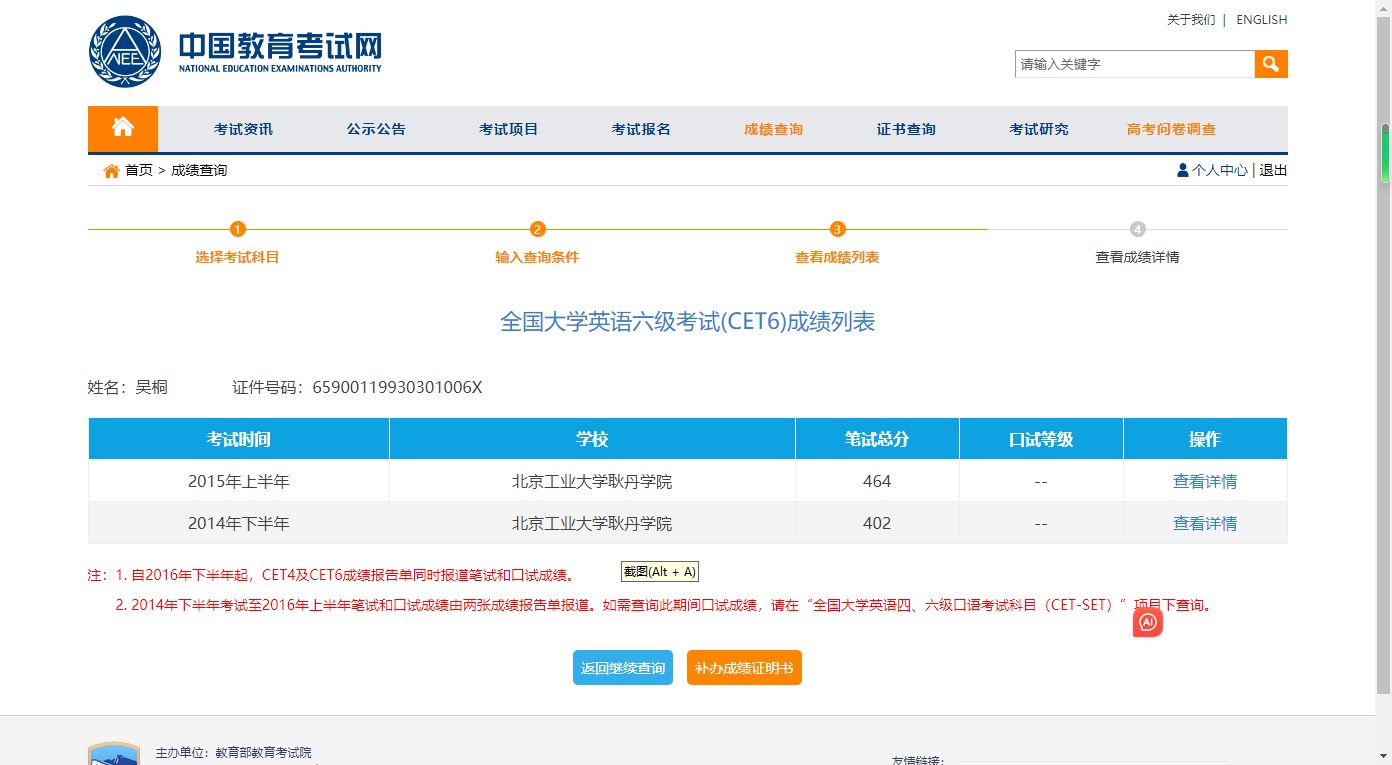Click the 返回继续查询 button
This screenshot has height=765, width=1392.
pos(623,668)
